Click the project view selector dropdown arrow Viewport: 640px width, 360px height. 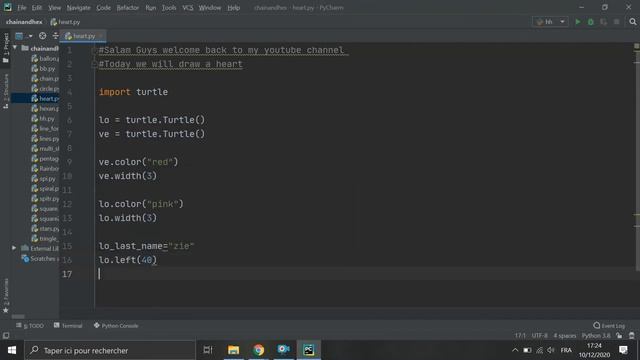point(31,36)
